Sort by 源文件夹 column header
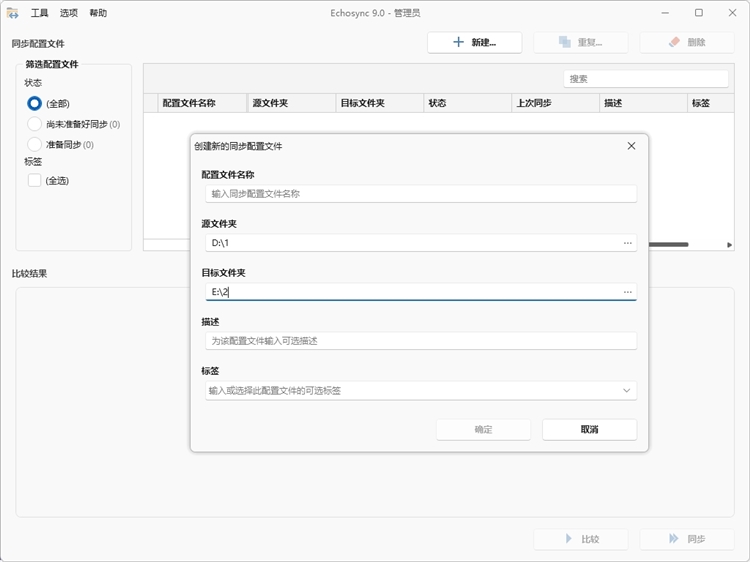The image size is (750, 562). (x=291, y=103)
